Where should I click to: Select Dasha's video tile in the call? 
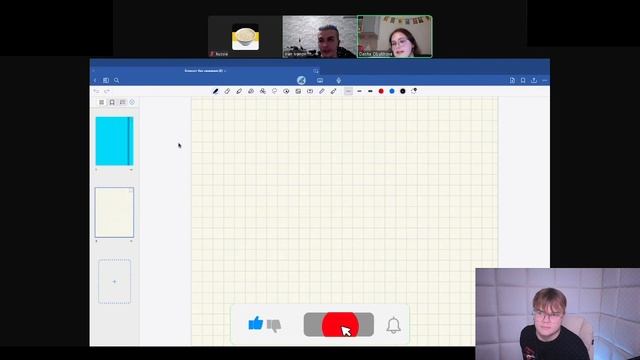[x=394, y=36]
